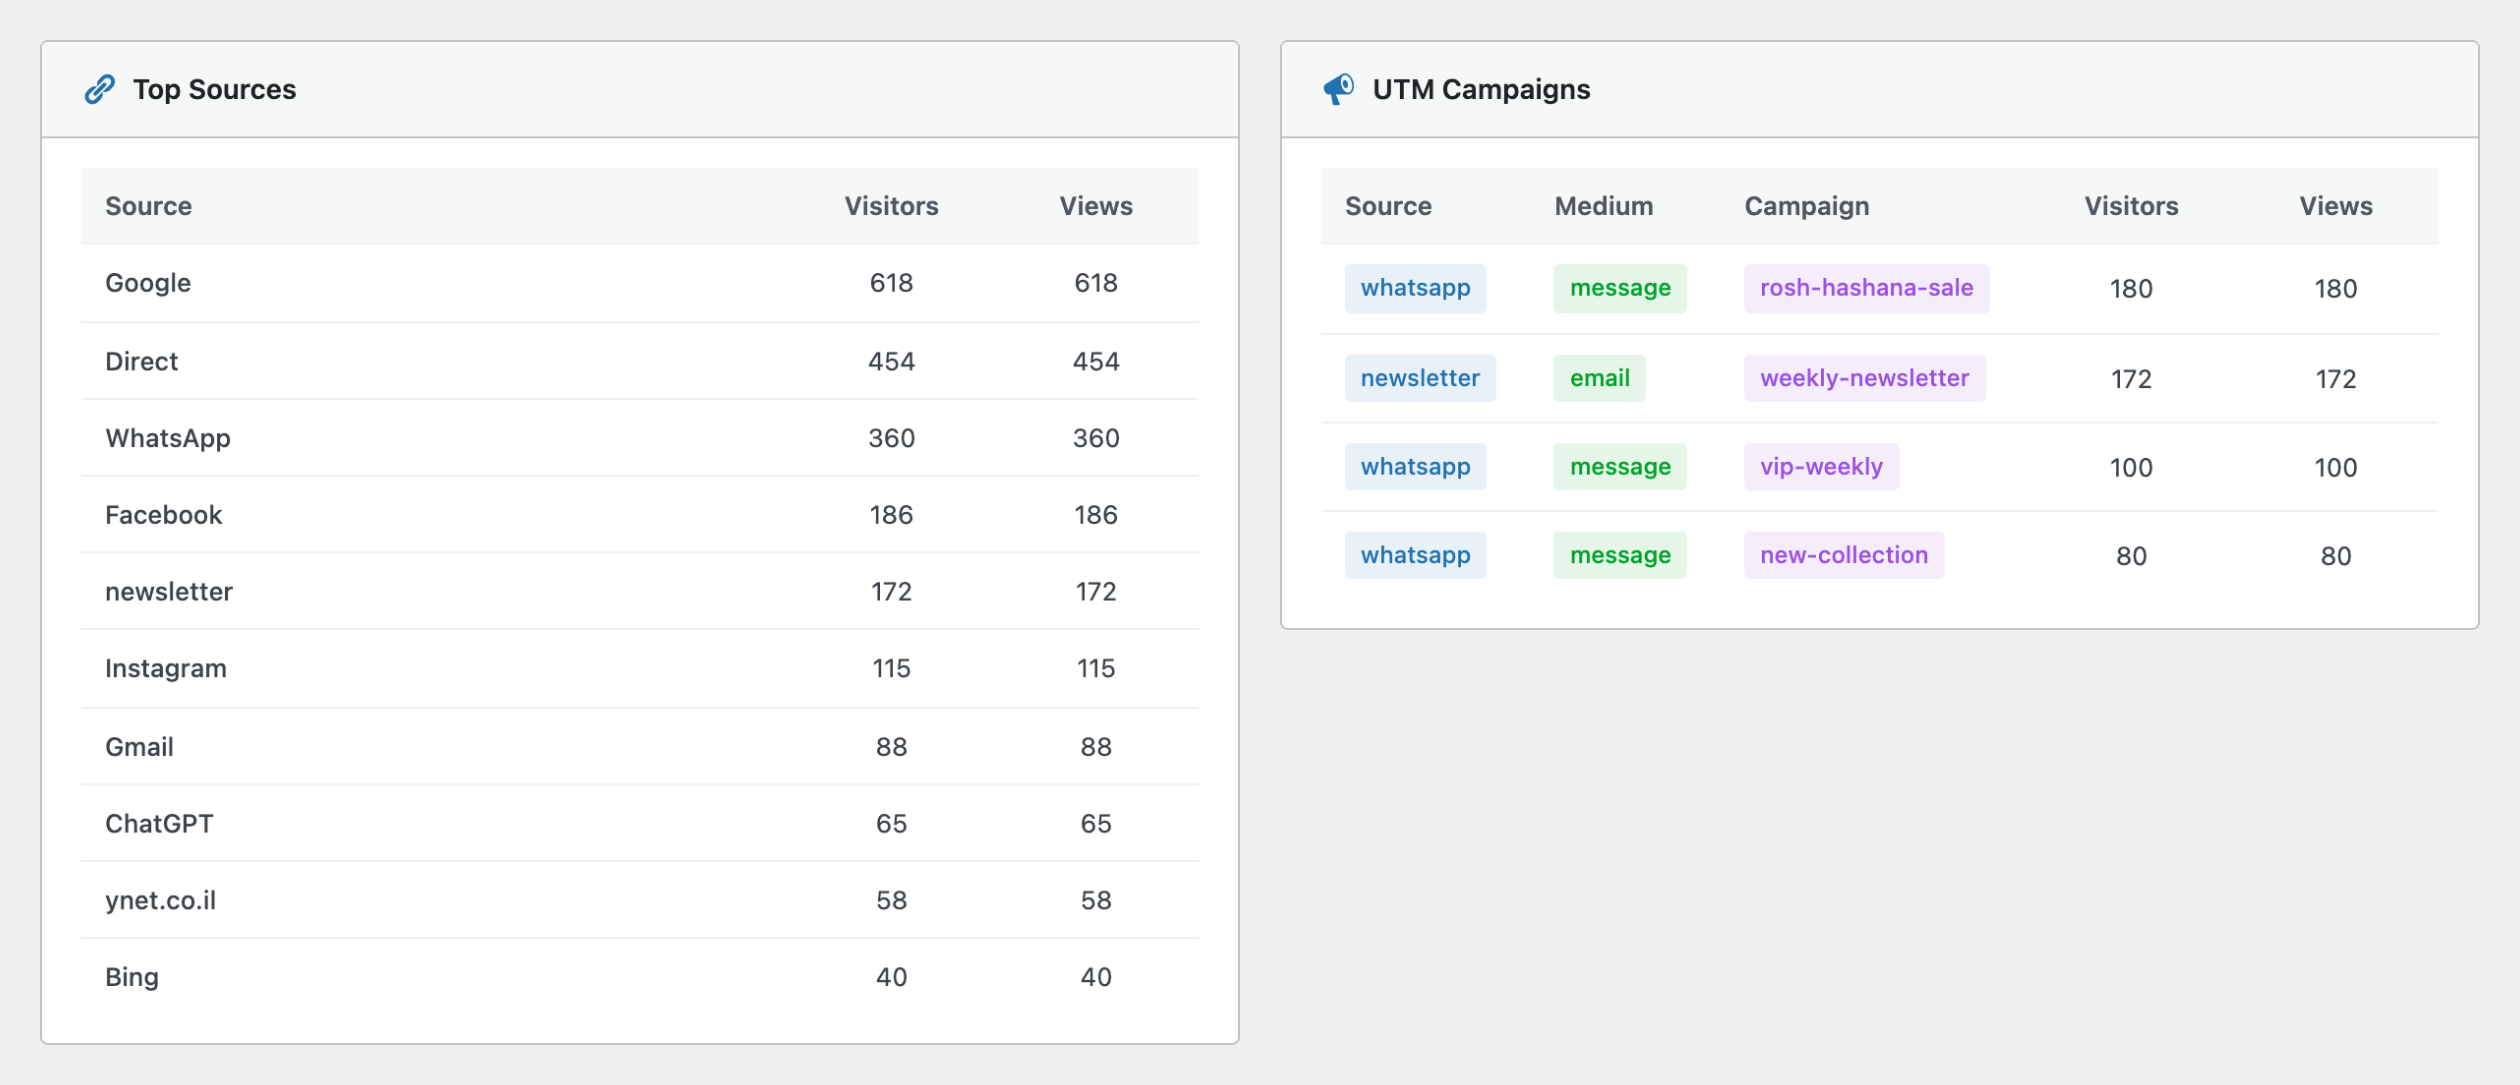2520x1085 pixels.
Task: Click the newsletter source tag
Action: pos(1419,378)
